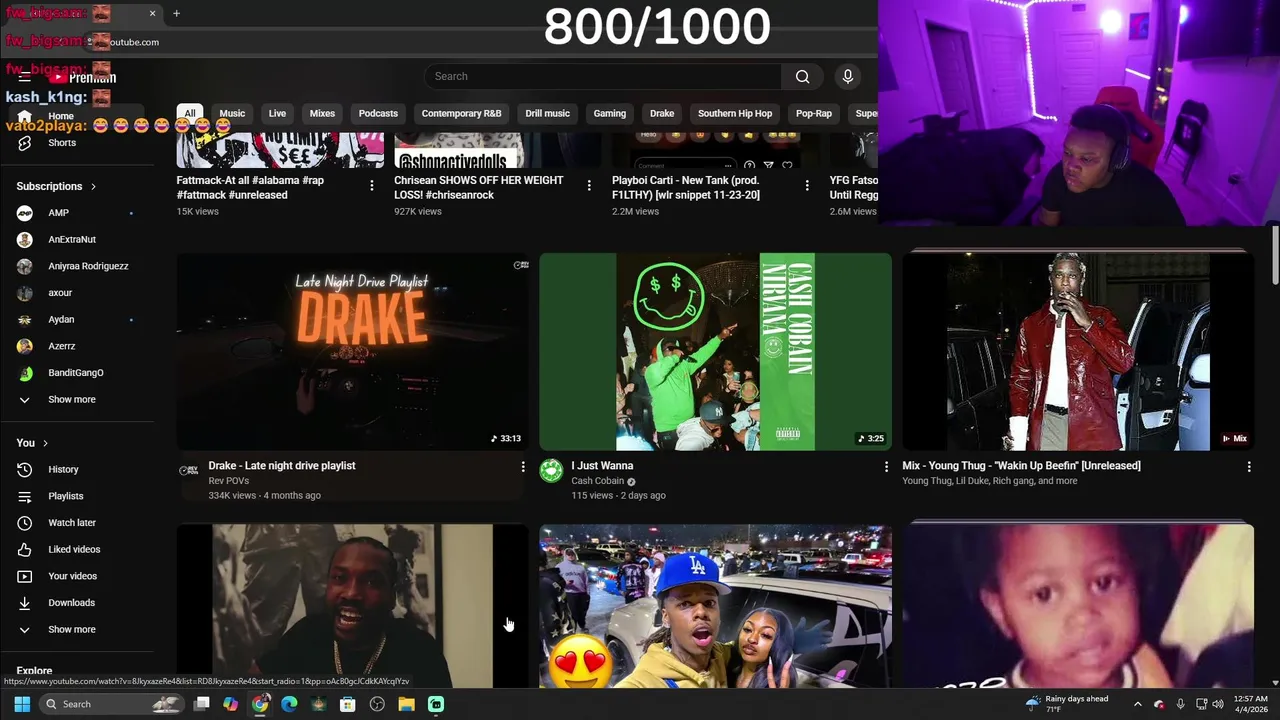The height and width of the screenshot is (720, 1280).
Task: Play Drake Late Night Drive thumbnail
Action: click(x=353, y=352)
